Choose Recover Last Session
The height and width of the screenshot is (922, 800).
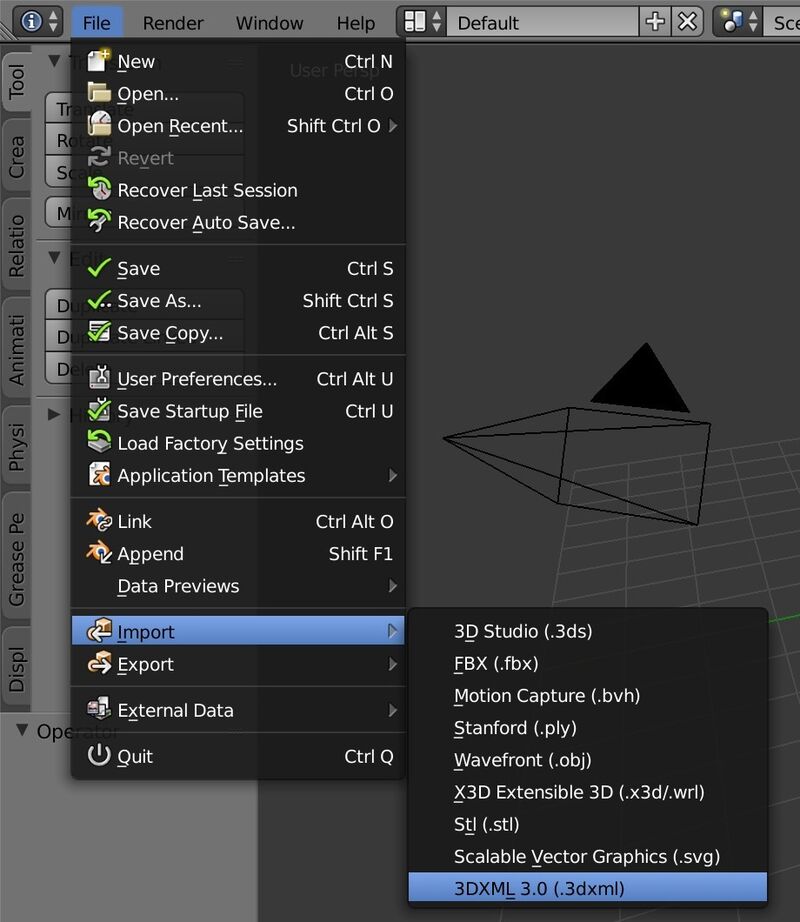(x=207, y=190)
